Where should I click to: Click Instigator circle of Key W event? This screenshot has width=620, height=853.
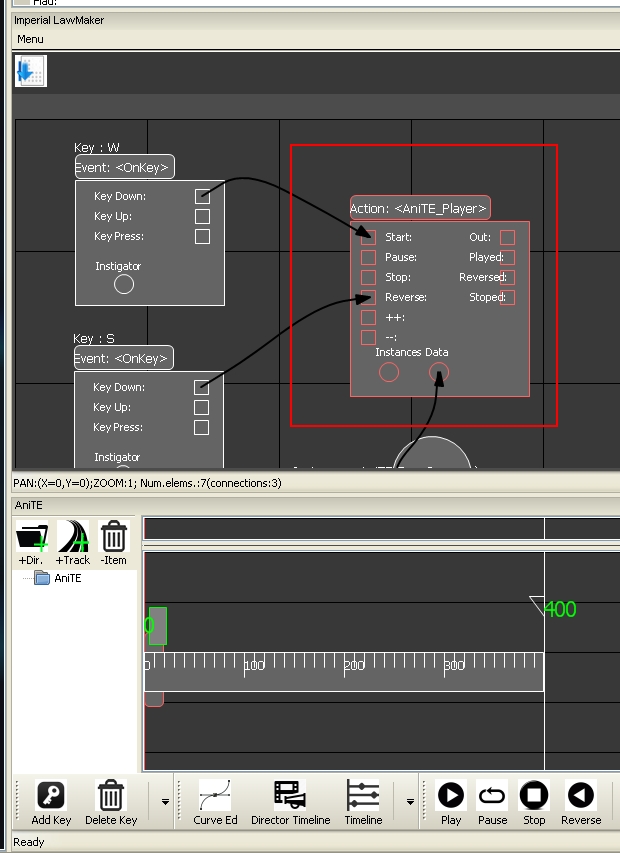[x=124, y=284]
